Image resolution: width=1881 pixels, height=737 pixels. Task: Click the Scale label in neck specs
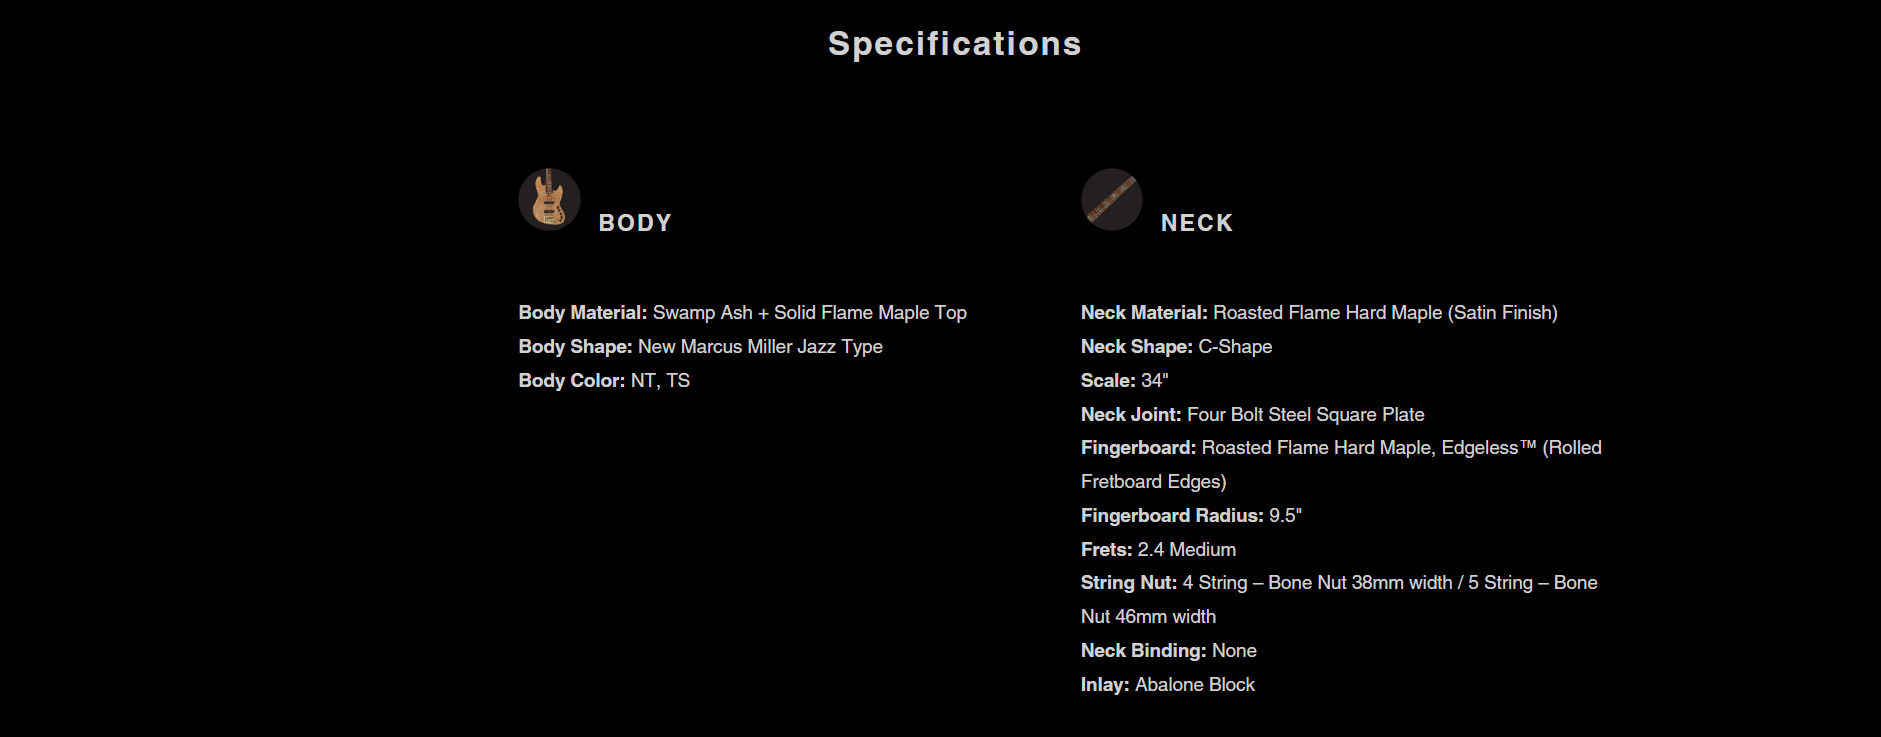pos(1108,381)
